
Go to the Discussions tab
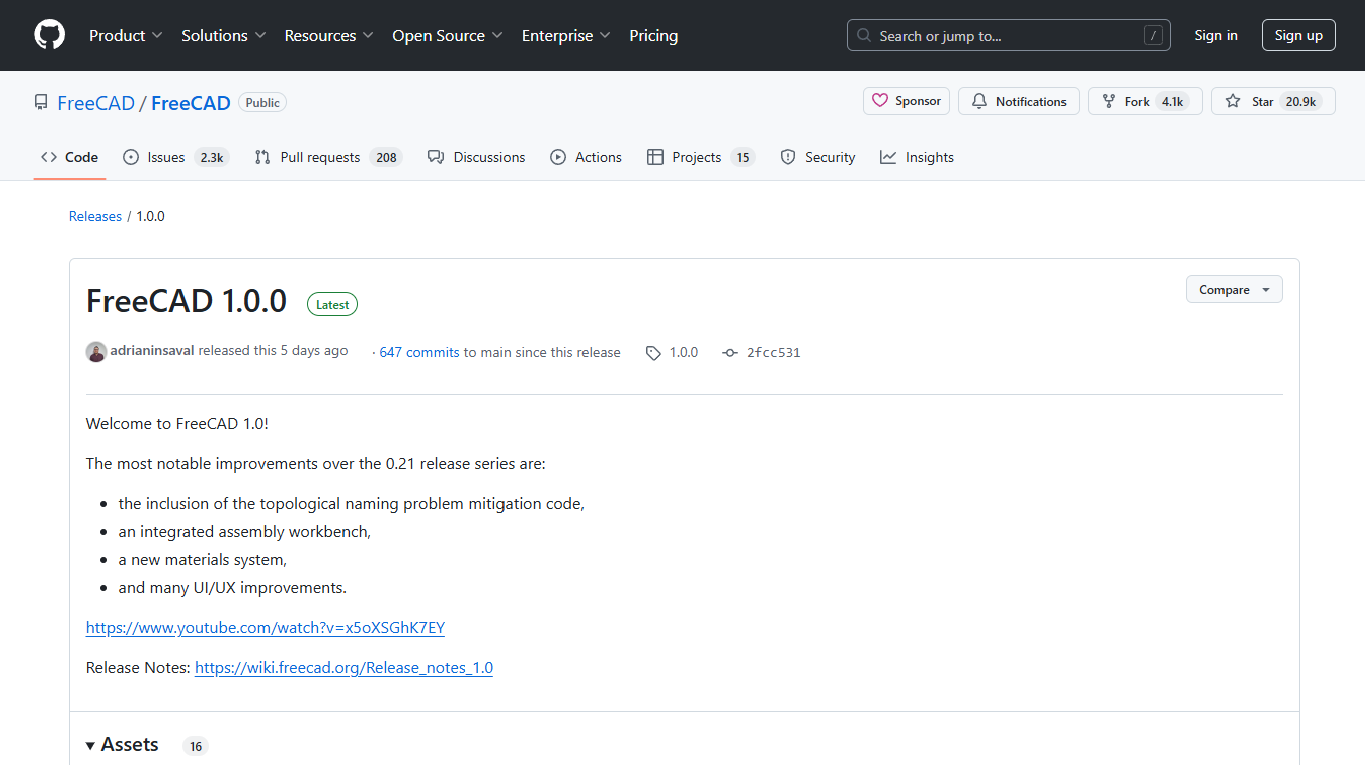click(476, 157)
